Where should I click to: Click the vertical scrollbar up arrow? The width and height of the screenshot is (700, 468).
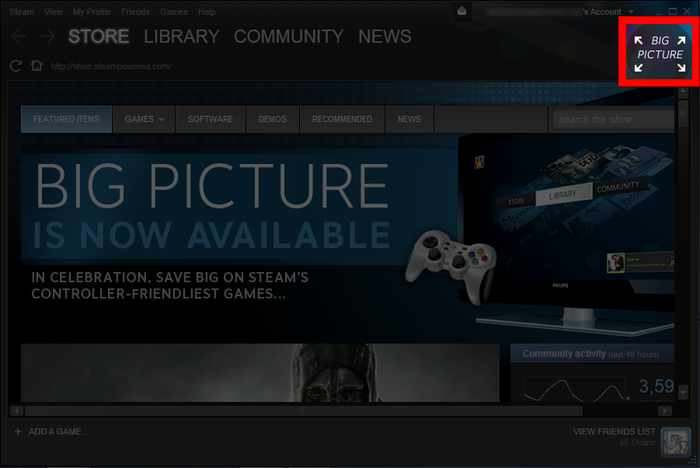point(683,92)
